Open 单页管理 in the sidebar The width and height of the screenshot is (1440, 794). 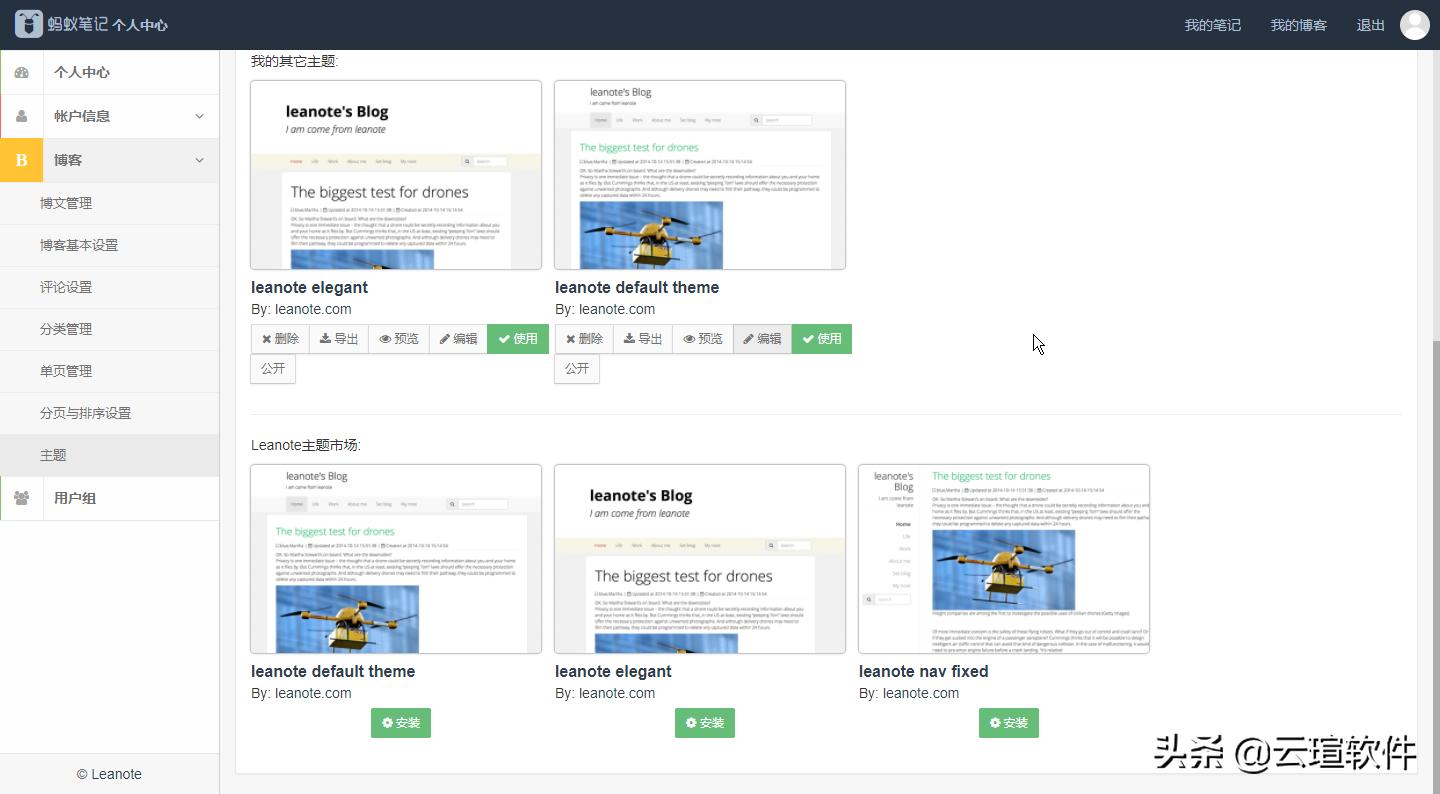pos(110,371)
